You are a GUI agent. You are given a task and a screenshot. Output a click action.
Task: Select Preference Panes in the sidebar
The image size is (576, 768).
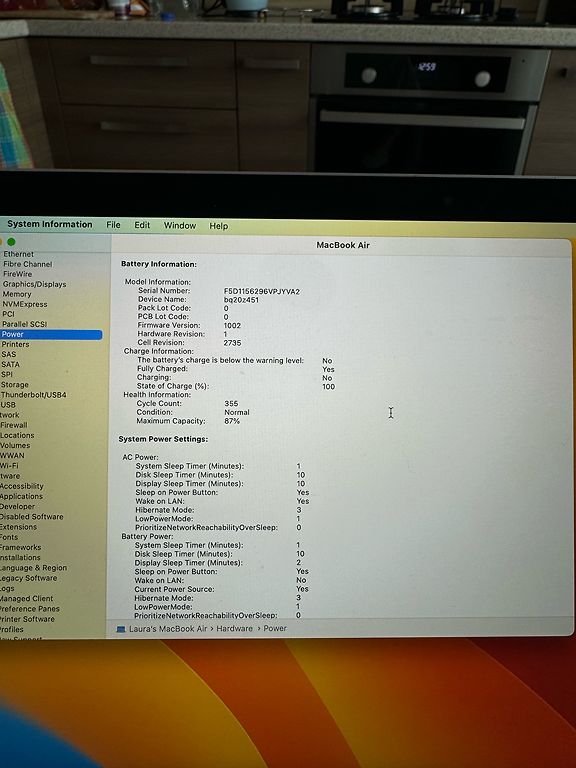coord(30,609)
